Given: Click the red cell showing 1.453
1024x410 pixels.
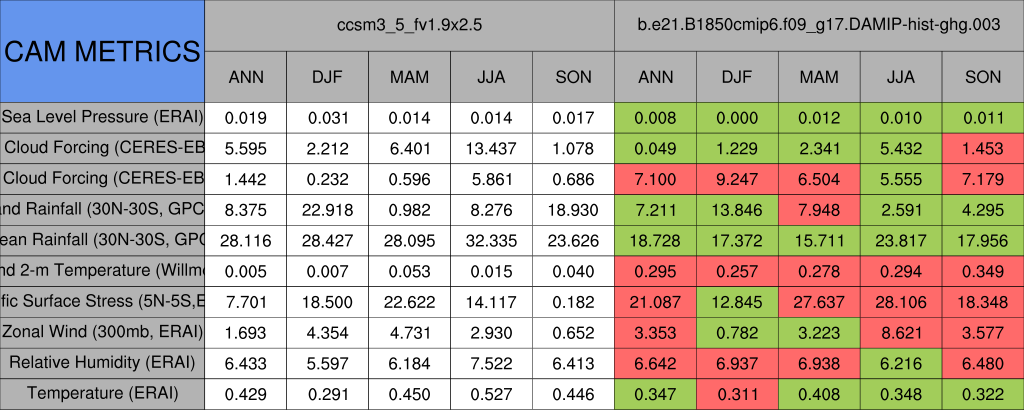Looking at the screenshot, I should click(x=983, y=148).
